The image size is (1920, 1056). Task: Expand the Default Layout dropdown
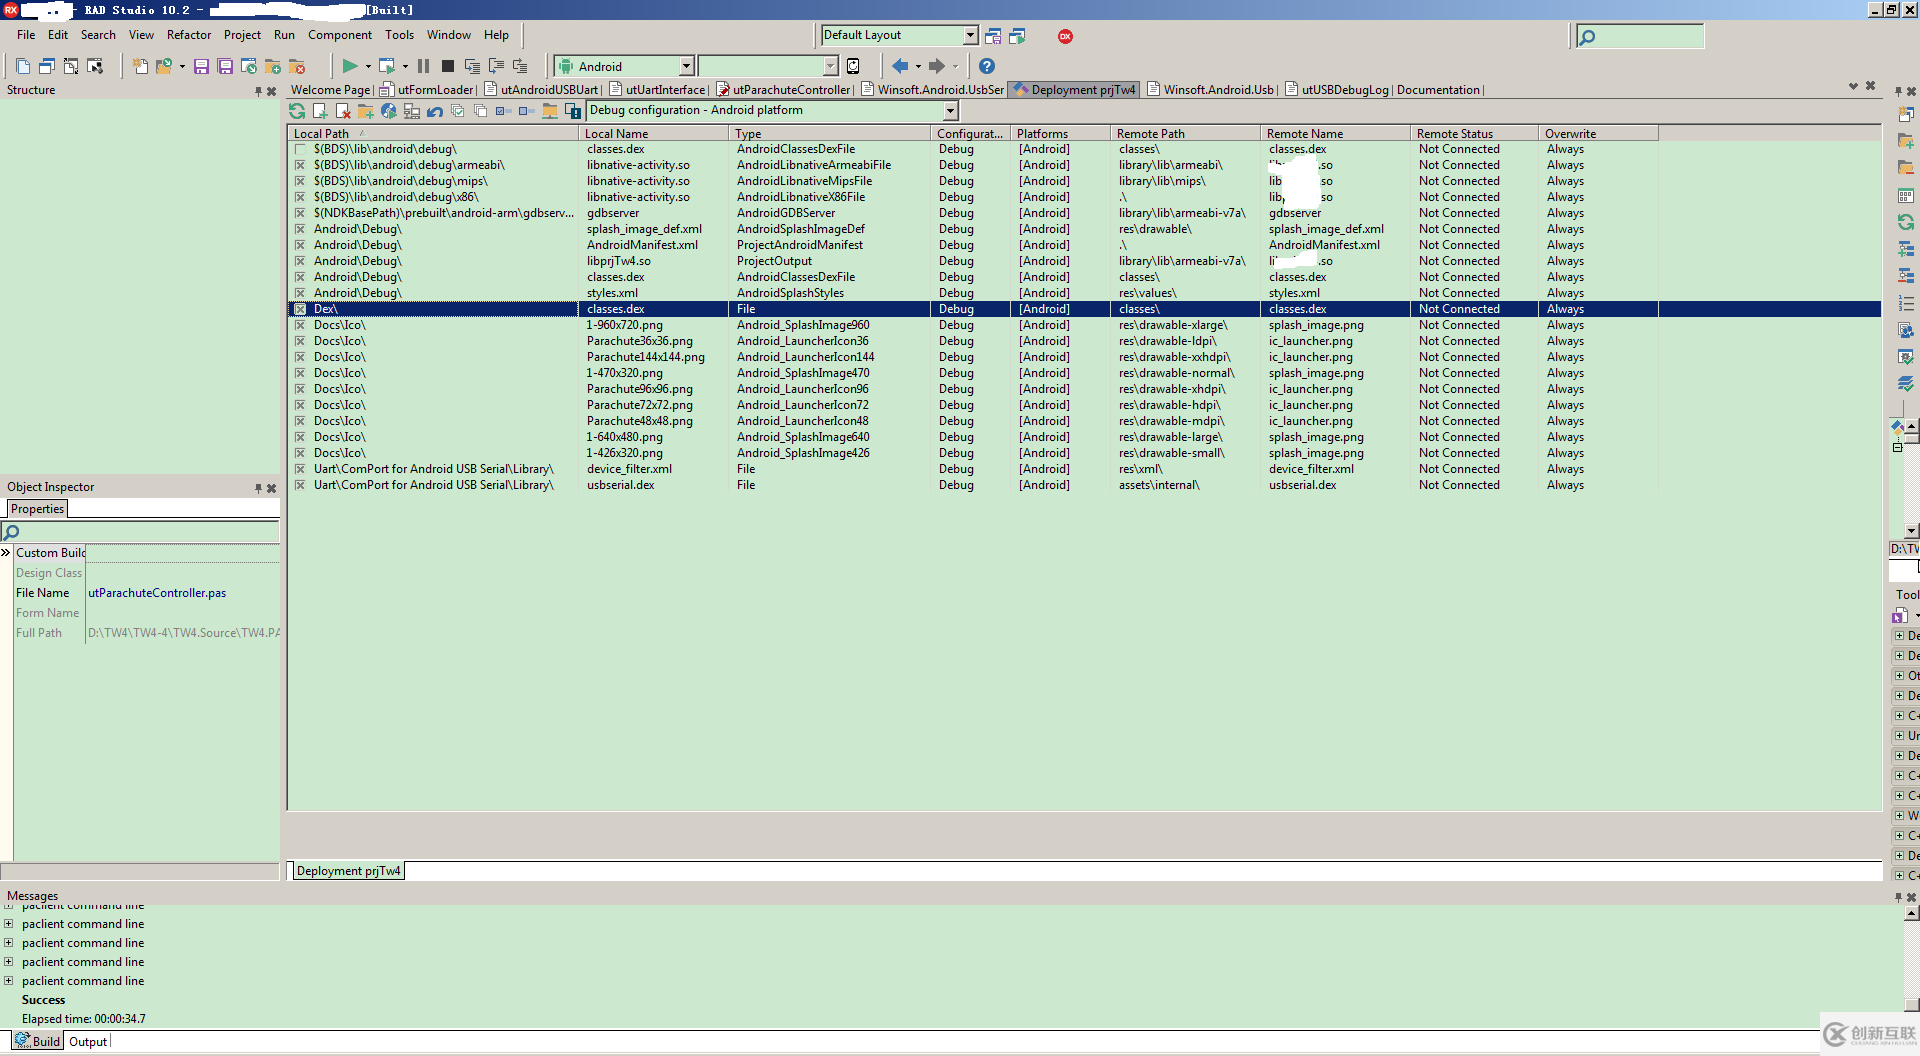click(969, 35)
